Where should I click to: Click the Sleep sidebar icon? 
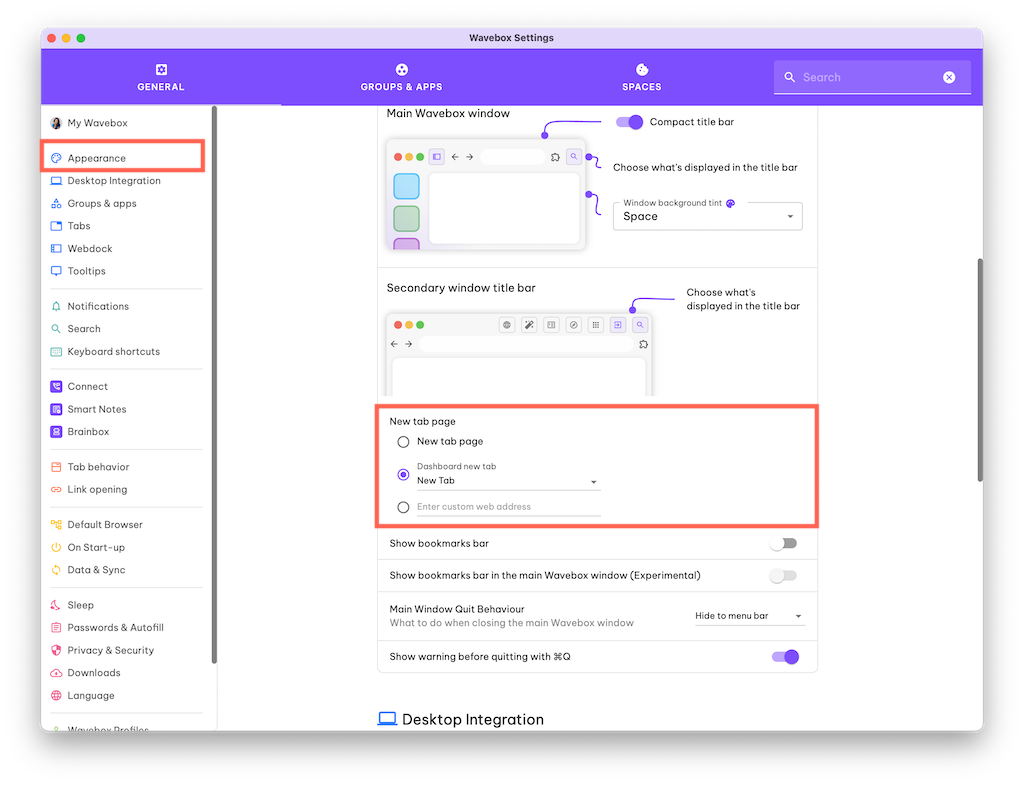[x=56, y=605]
